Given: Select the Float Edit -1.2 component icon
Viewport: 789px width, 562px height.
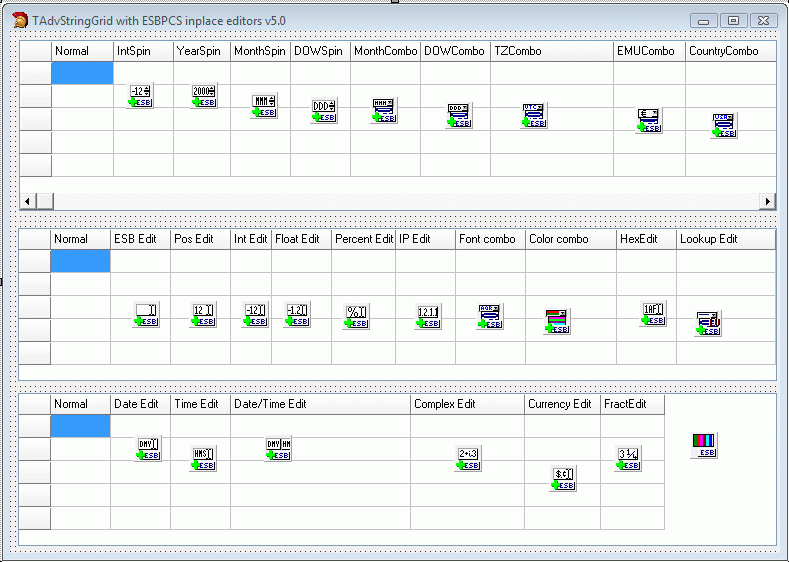Looking at the screenshot, I should pyautogui.click(x=296, y=315).
